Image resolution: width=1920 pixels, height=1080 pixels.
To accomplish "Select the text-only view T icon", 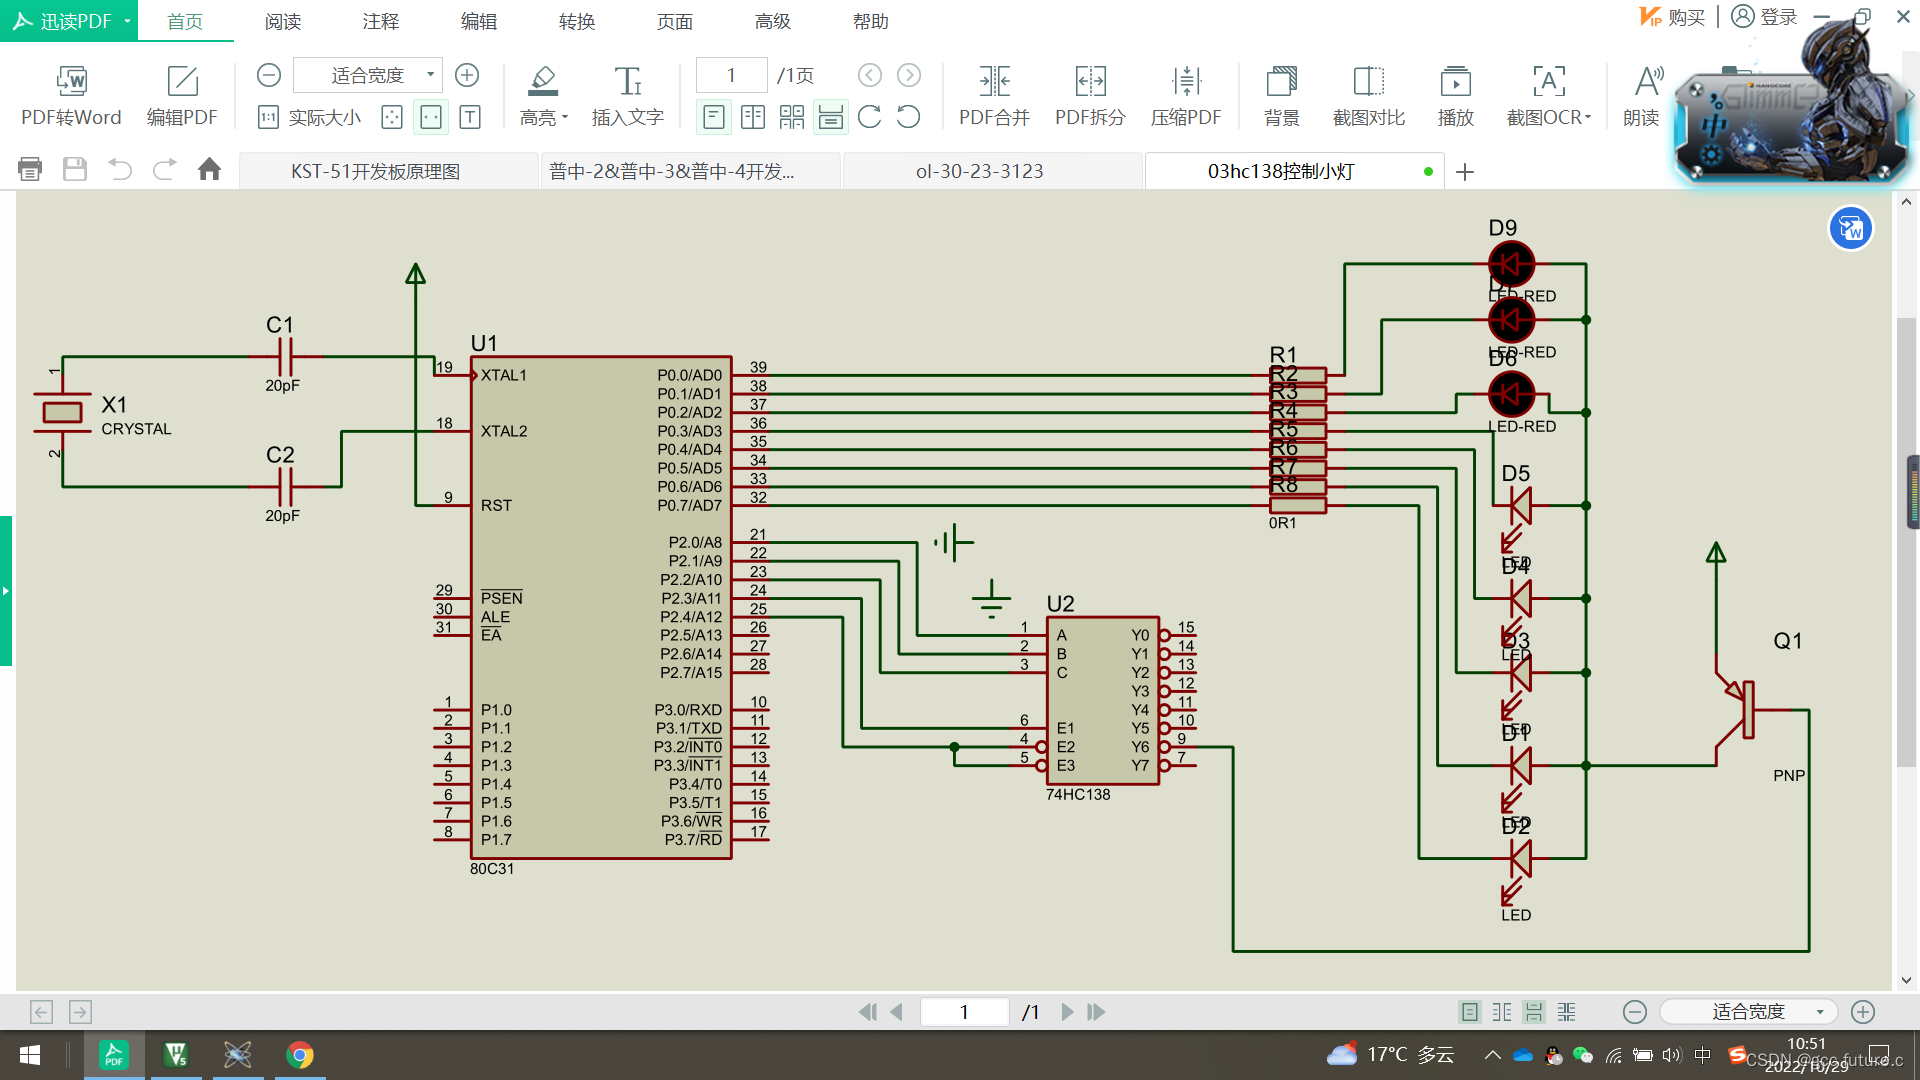I will [x=470, y=118].
